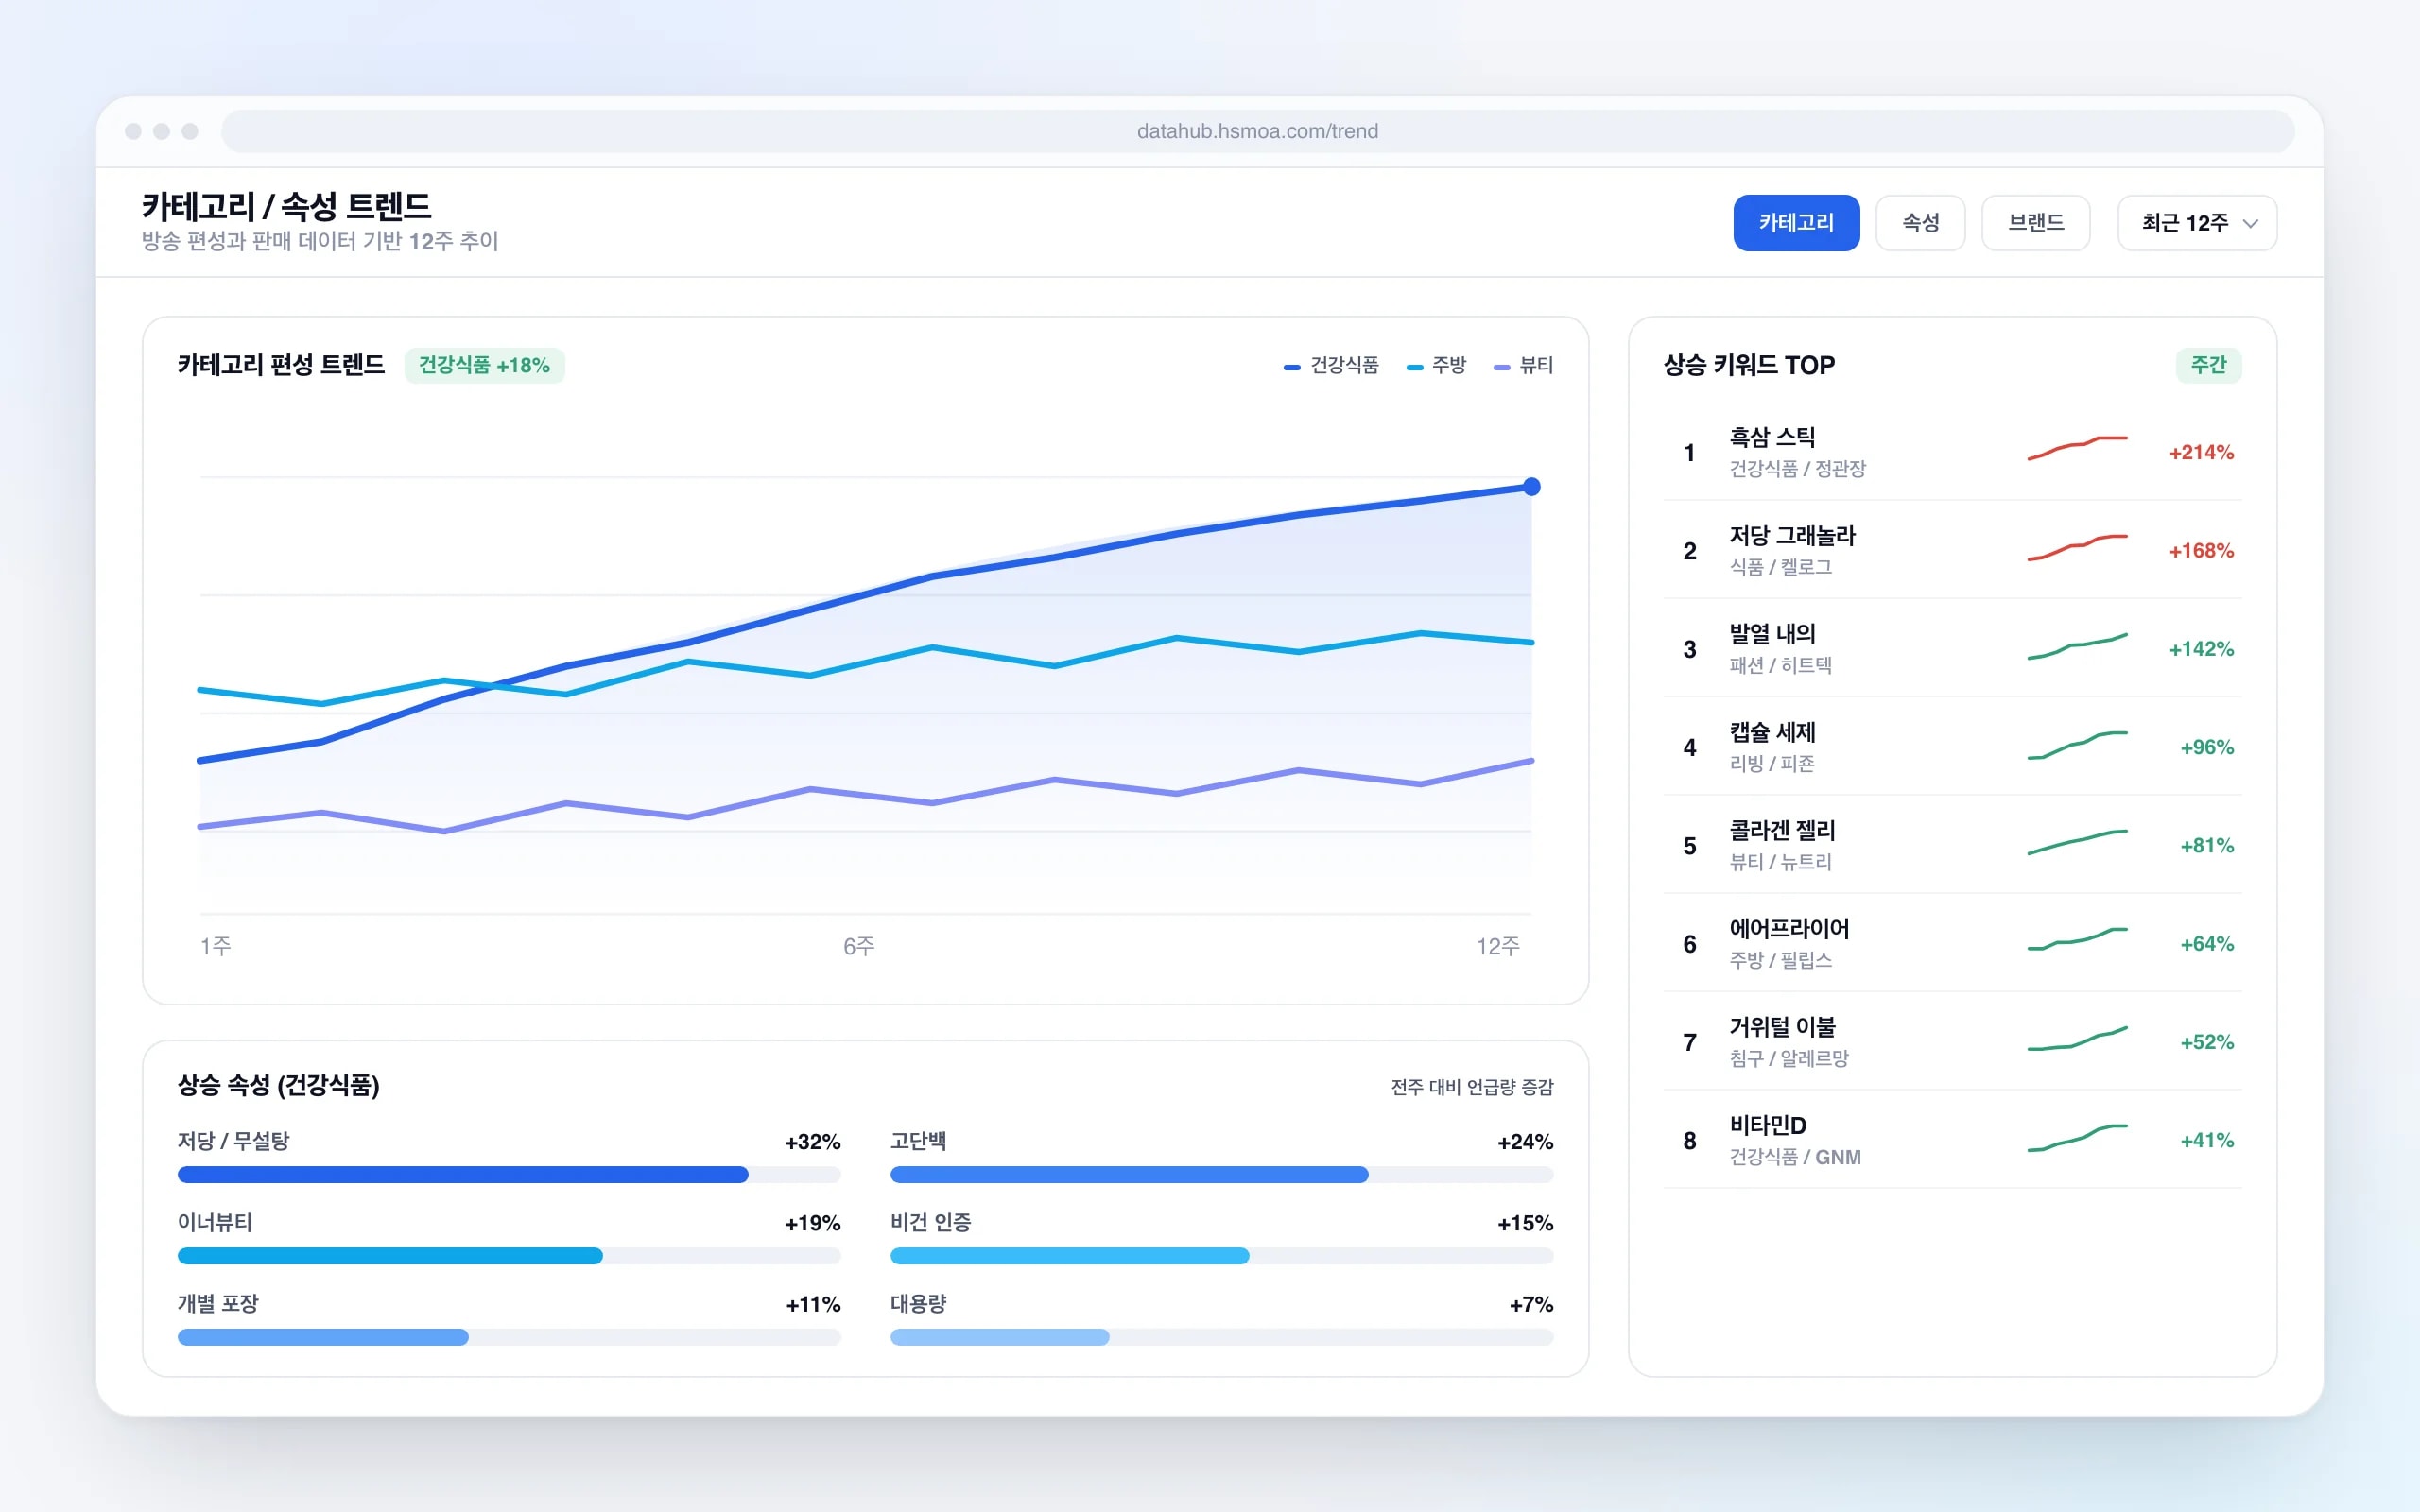Viewport: 2420px width, 1512px height.
Task: Click the 발열 내의 sparkline chart
Action: 2077,646
